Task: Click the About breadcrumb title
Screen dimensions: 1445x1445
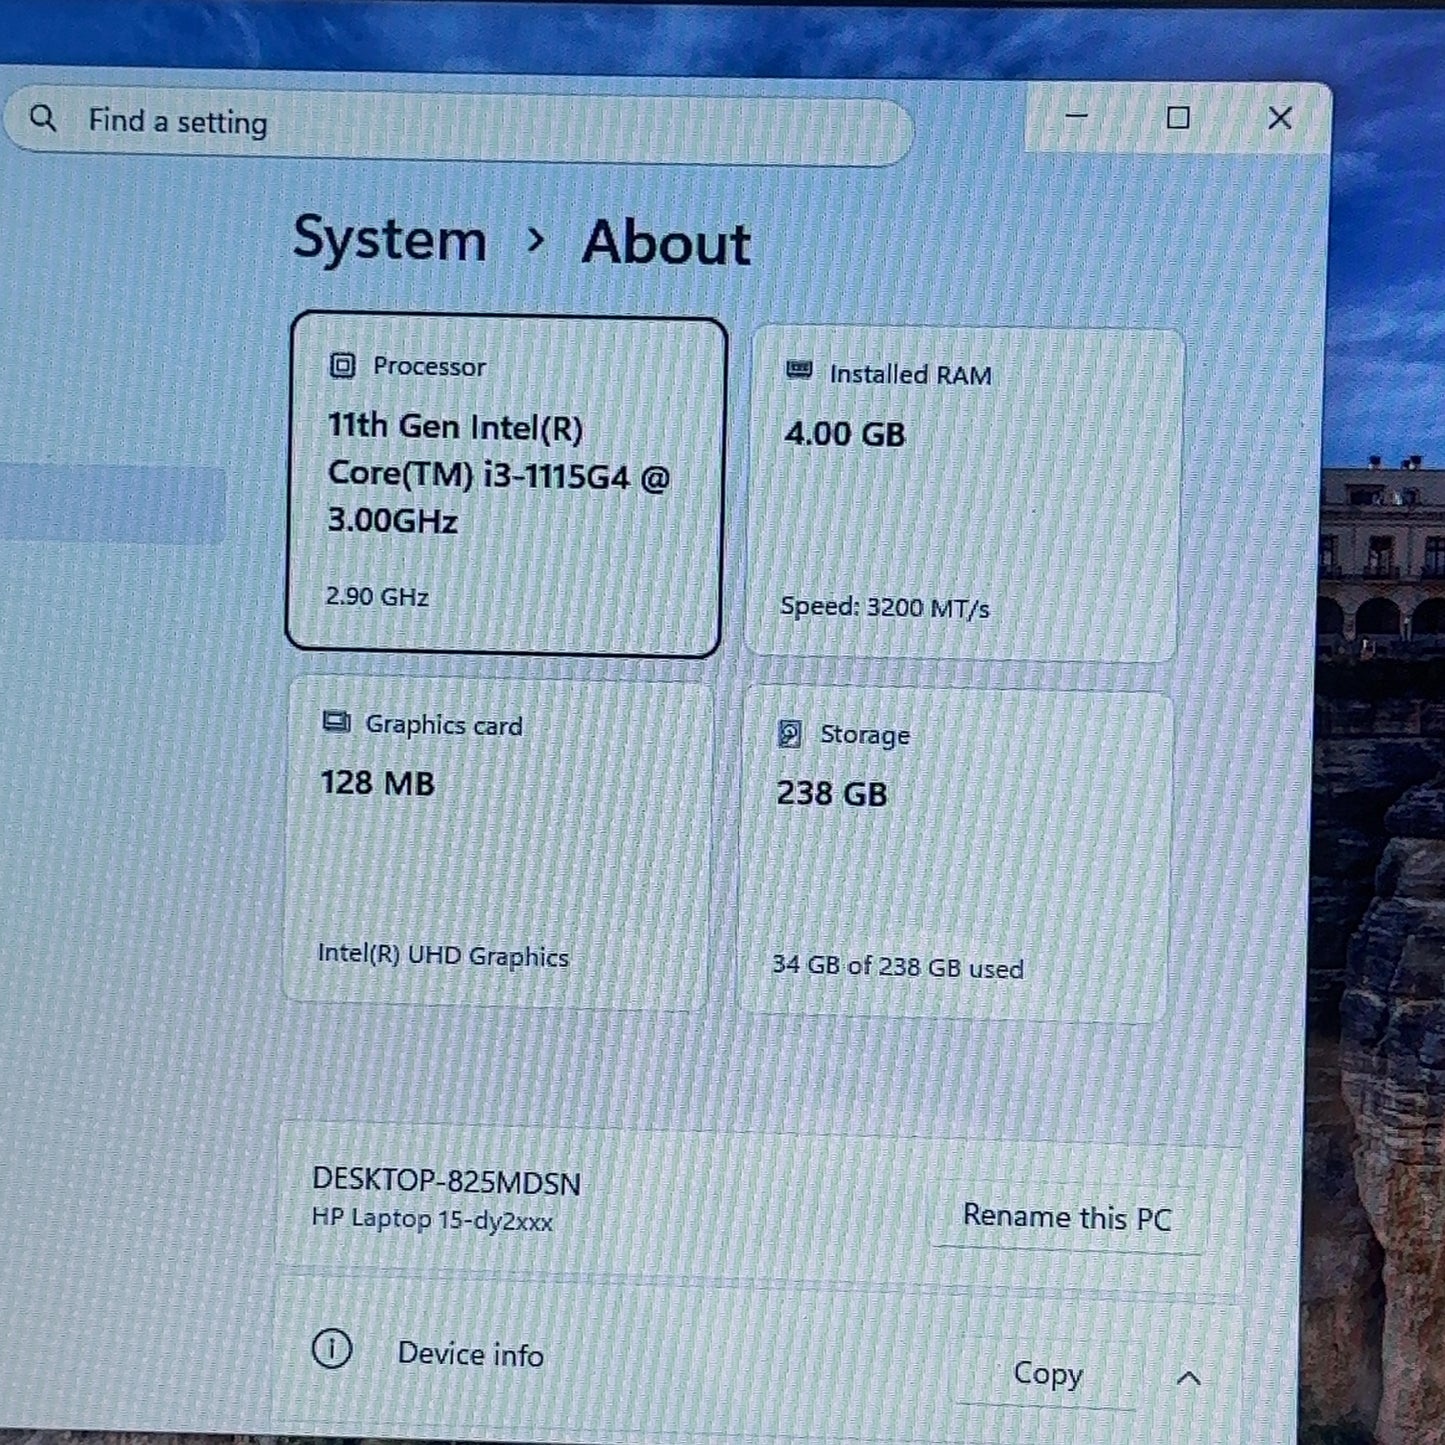Action: (x=667, y=243)
